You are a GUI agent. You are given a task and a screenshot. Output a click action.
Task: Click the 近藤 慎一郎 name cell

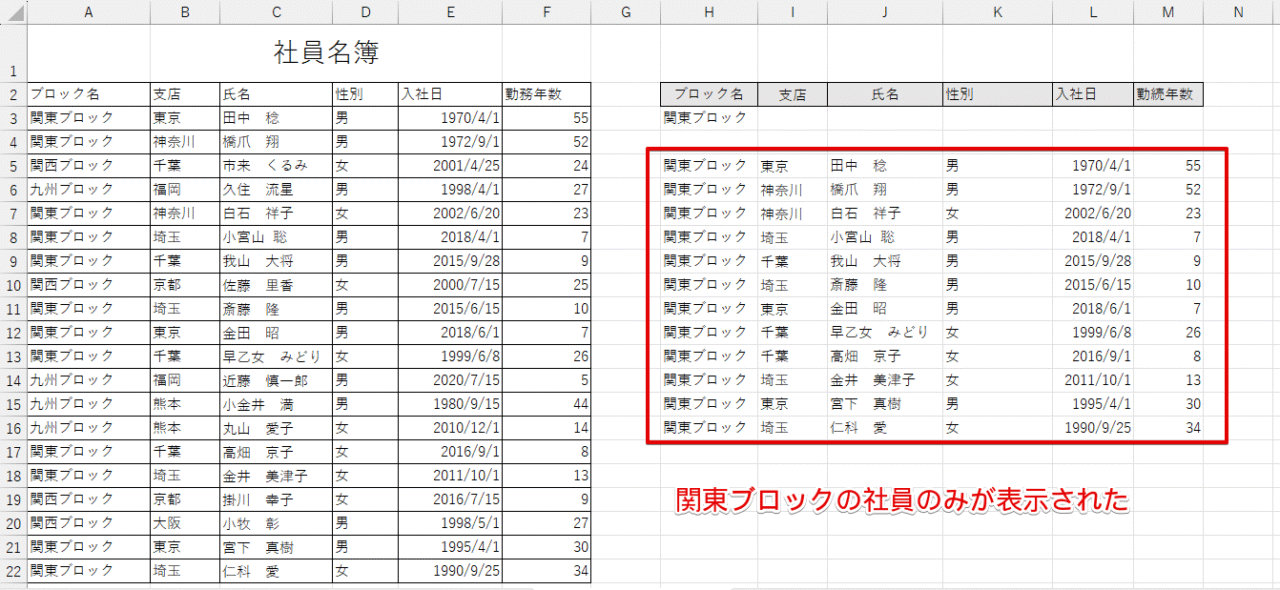click(276, 381)
